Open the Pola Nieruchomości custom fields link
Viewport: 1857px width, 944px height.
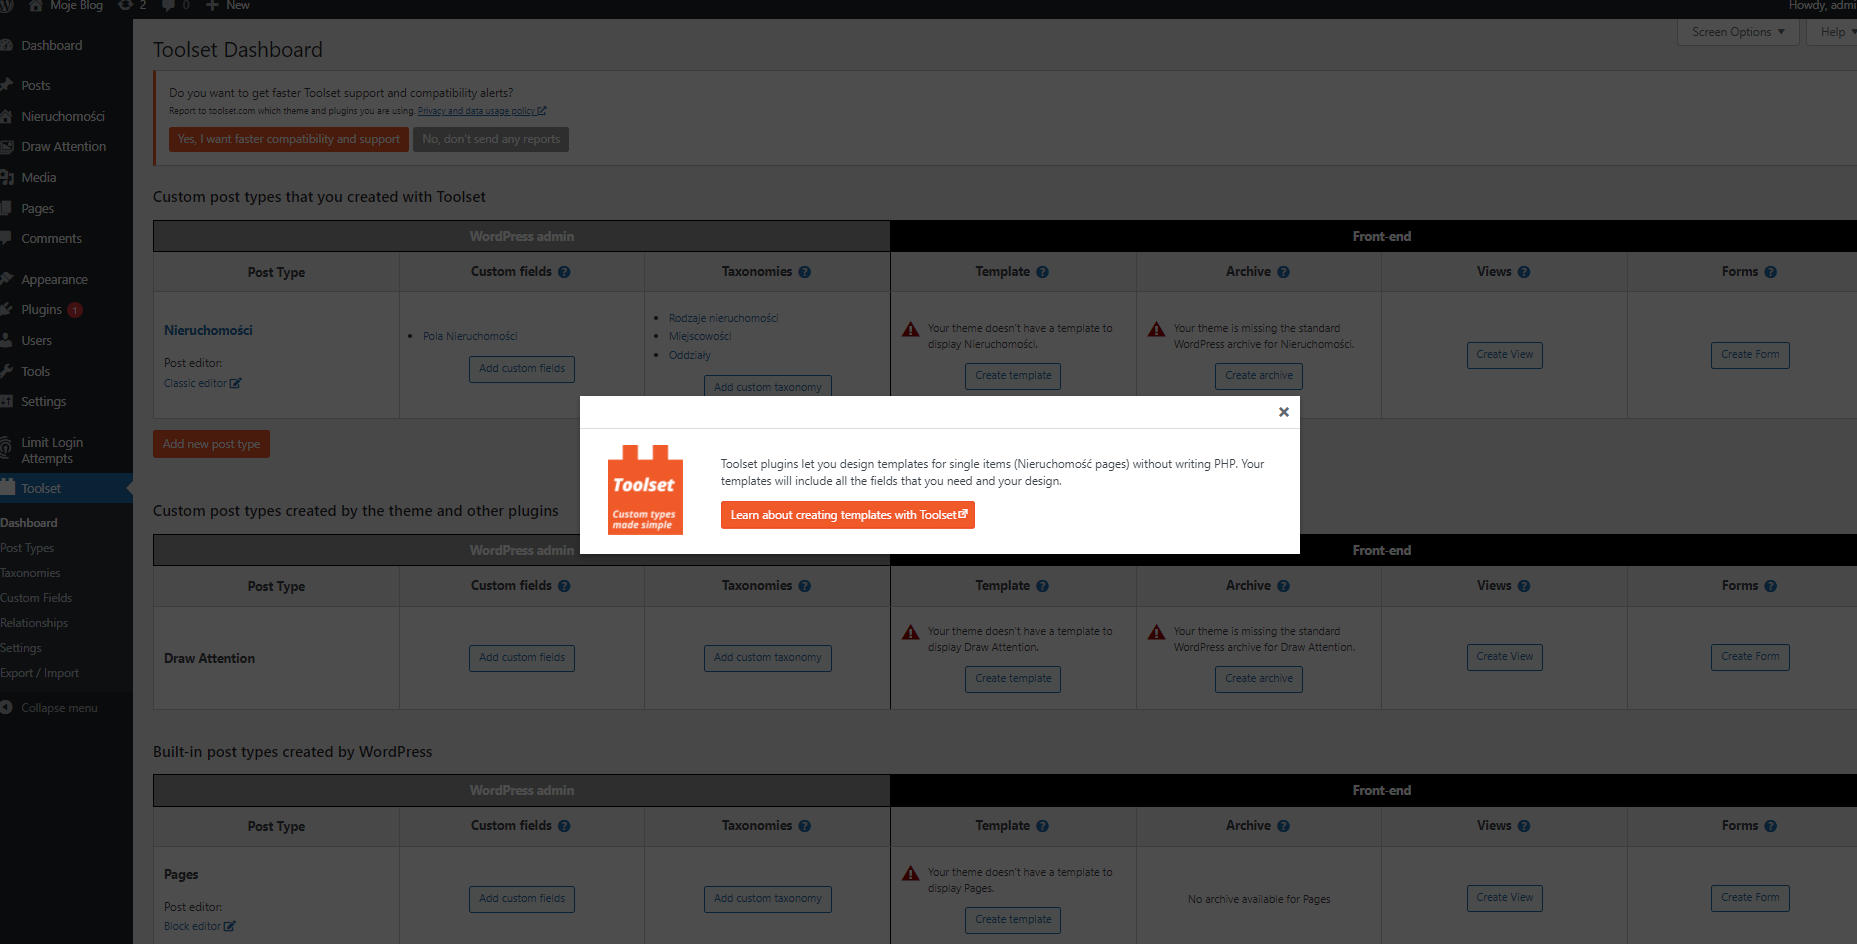[x=470, y=336]
